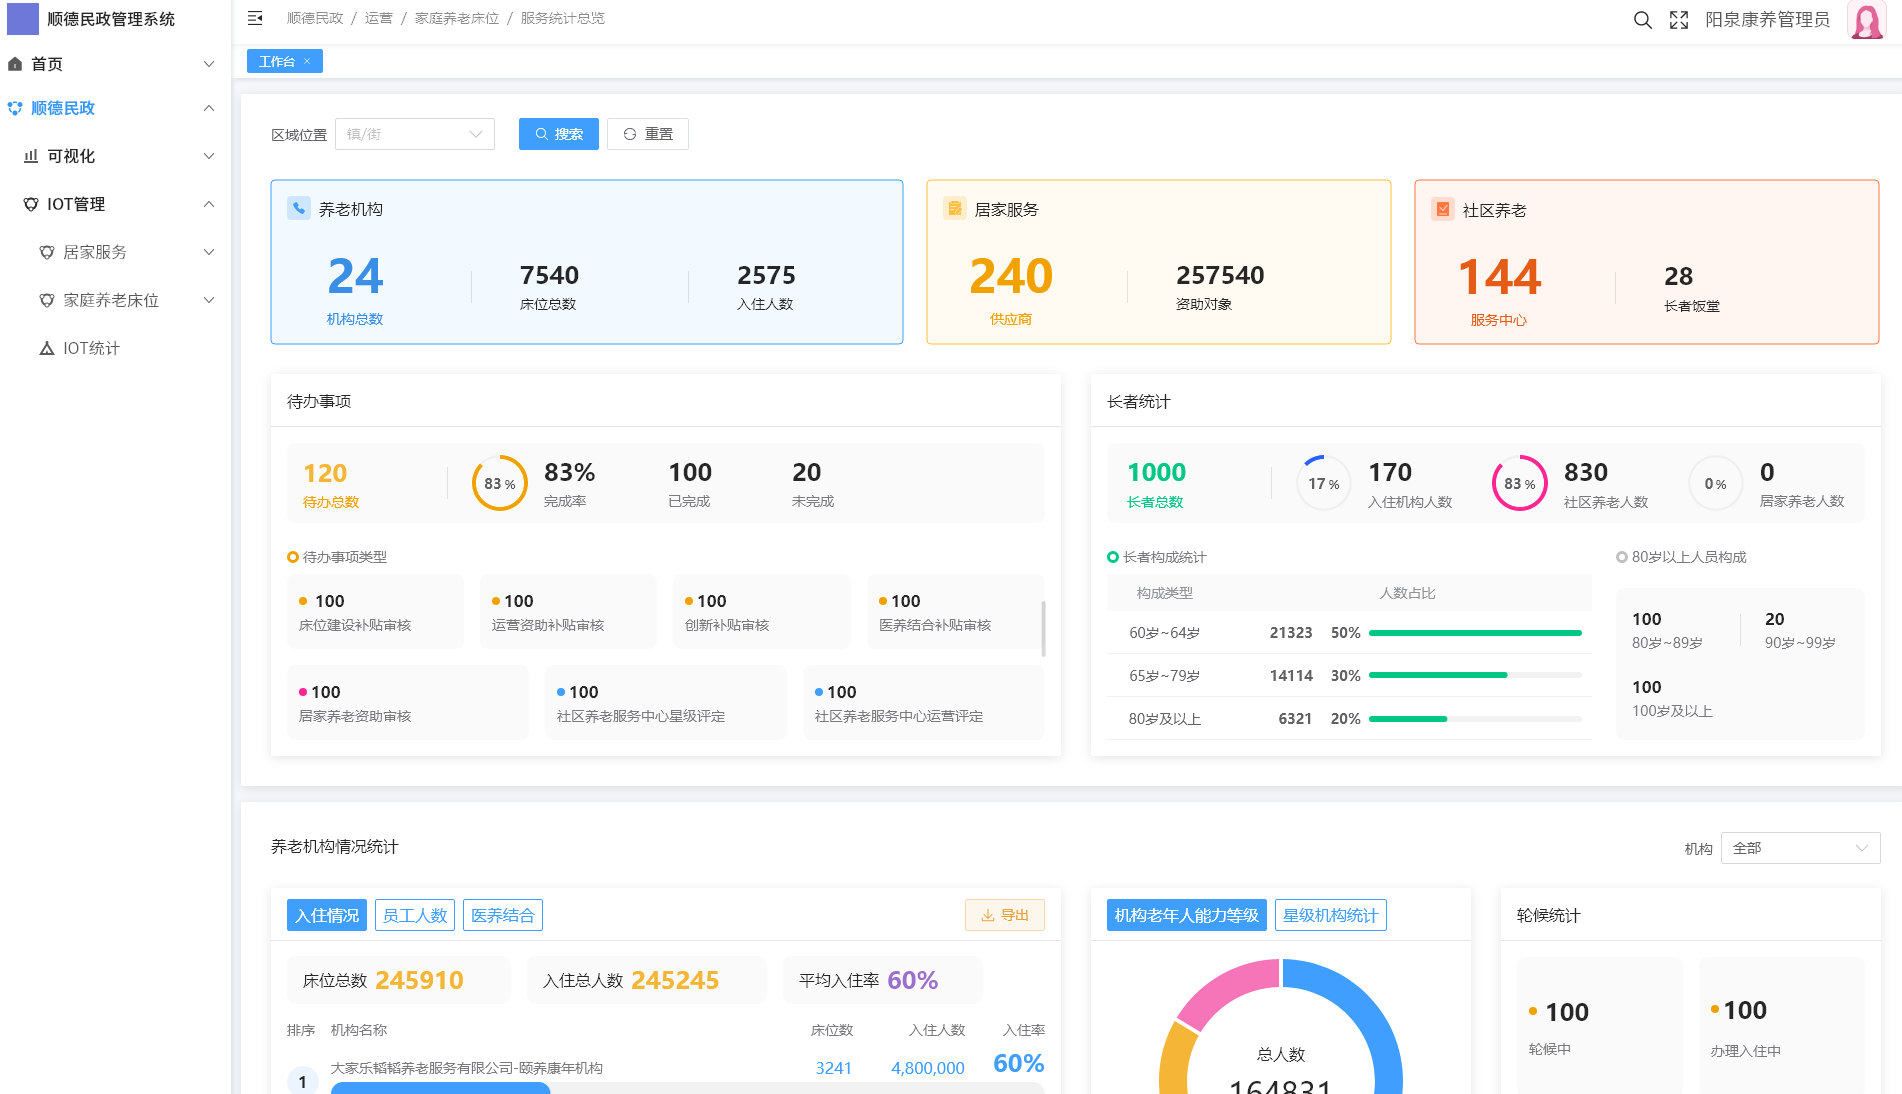1902x1094 pixels.
Task: Click the 家庭养老床位 breadcrumb link
Action: click(x=457, y=18)
